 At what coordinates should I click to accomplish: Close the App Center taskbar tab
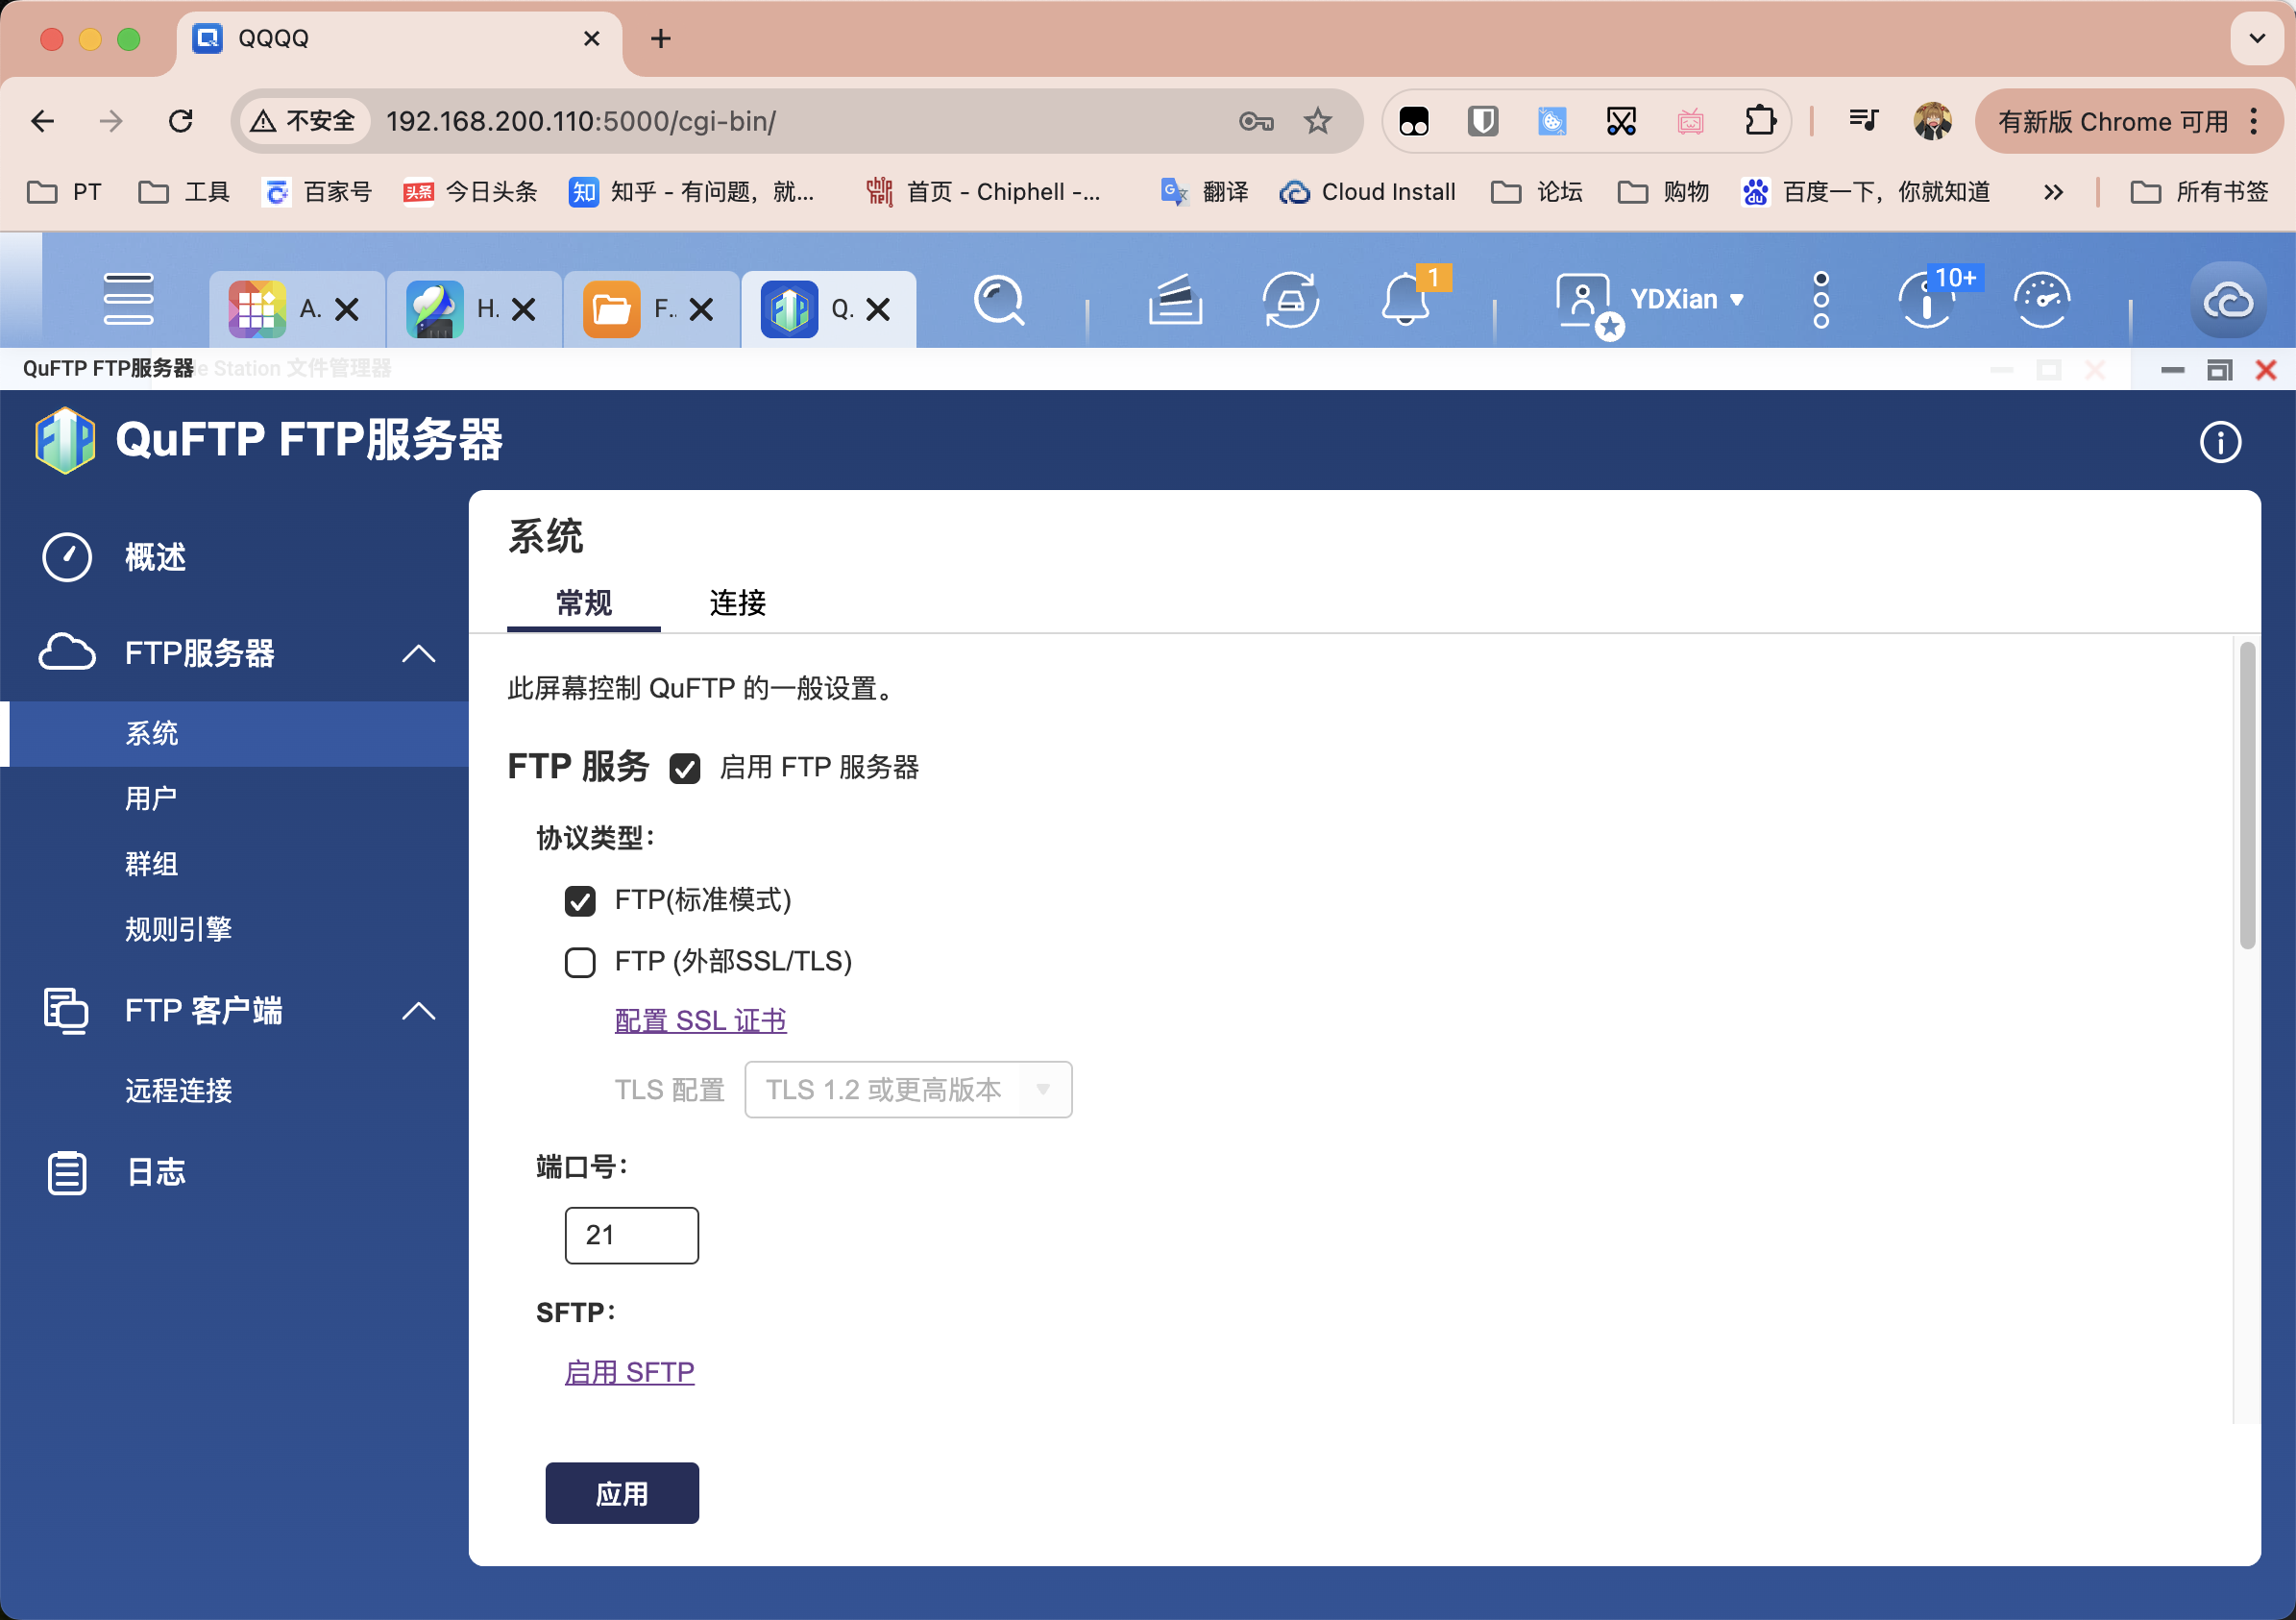point(347,310)
